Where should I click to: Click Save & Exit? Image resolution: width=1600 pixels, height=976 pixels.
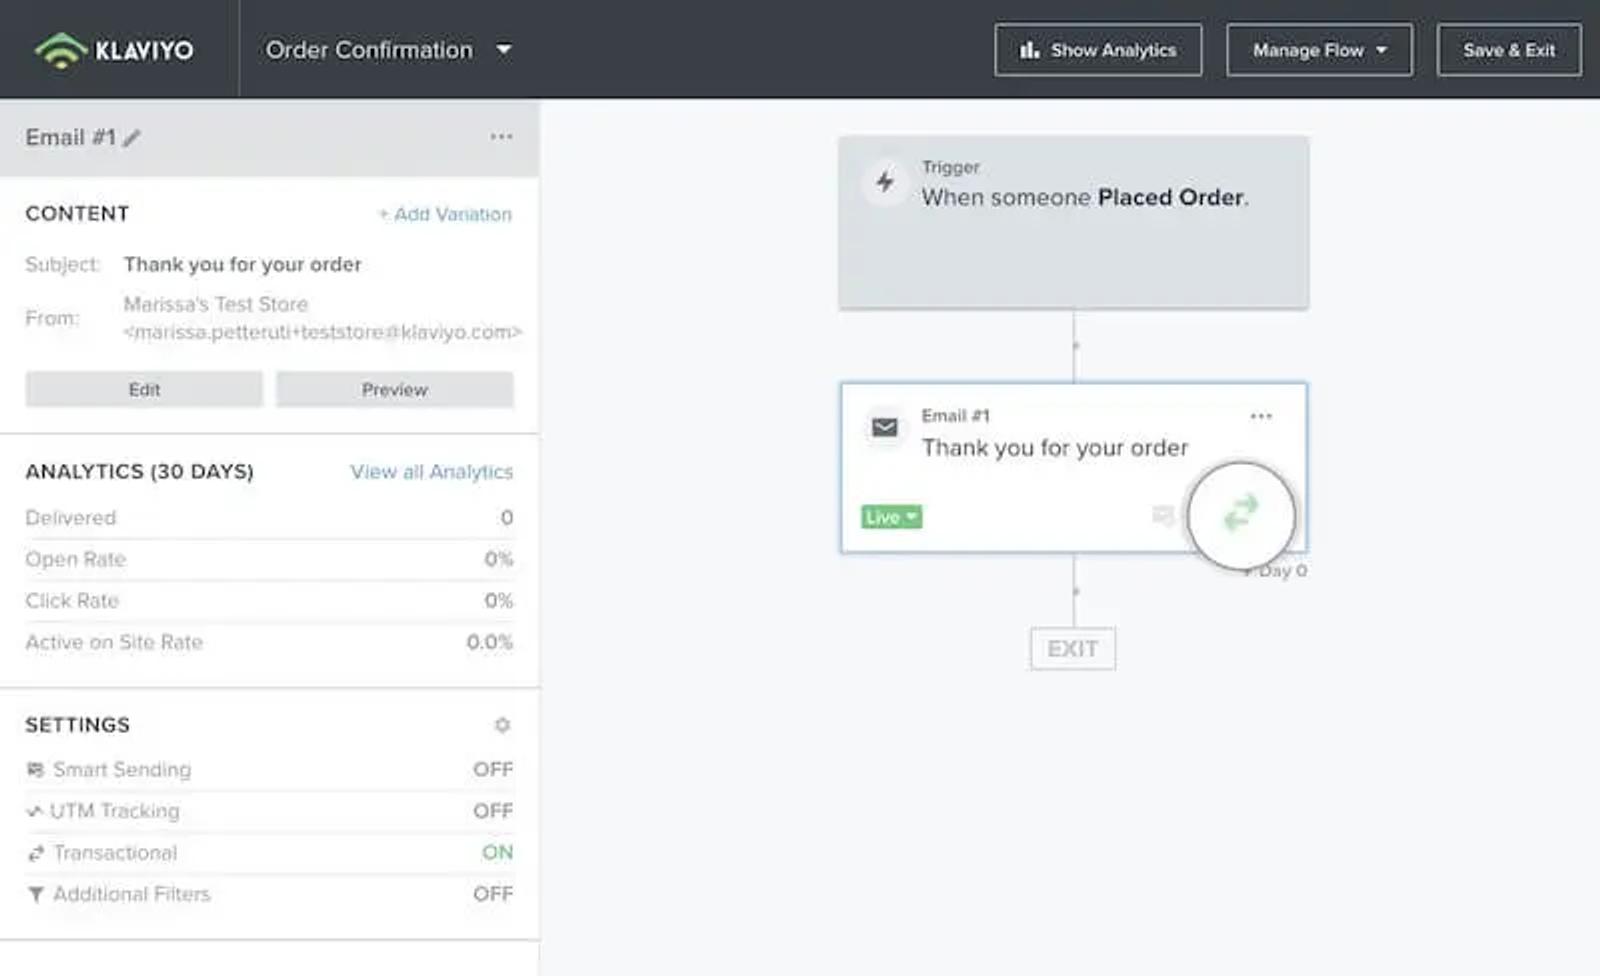pyautogui.click(x=1509, y=50)
